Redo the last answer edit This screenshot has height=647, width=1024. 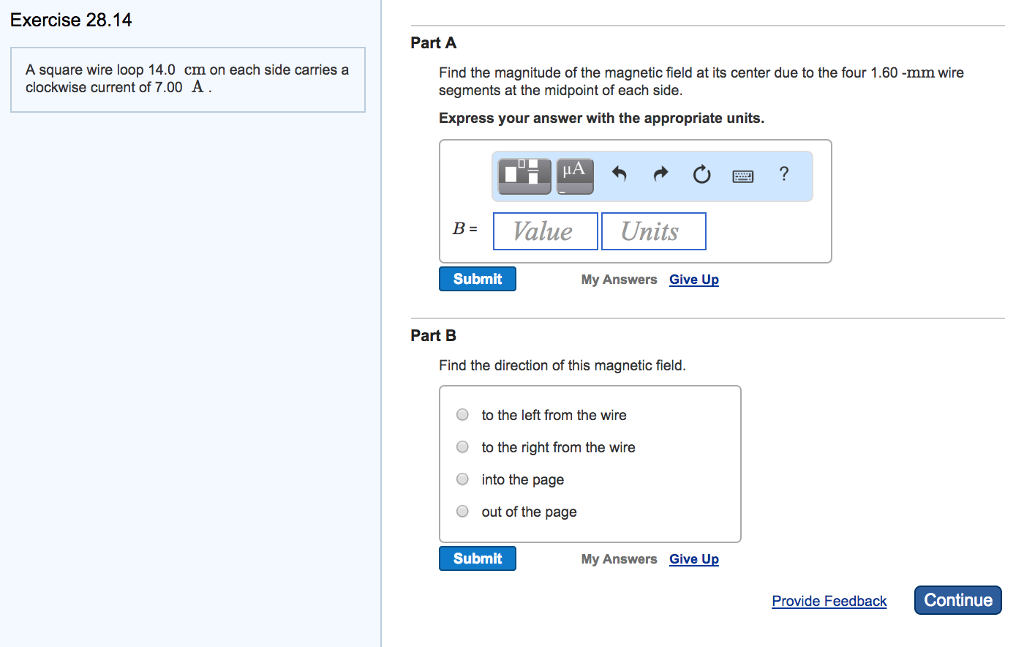click(660, 176)
